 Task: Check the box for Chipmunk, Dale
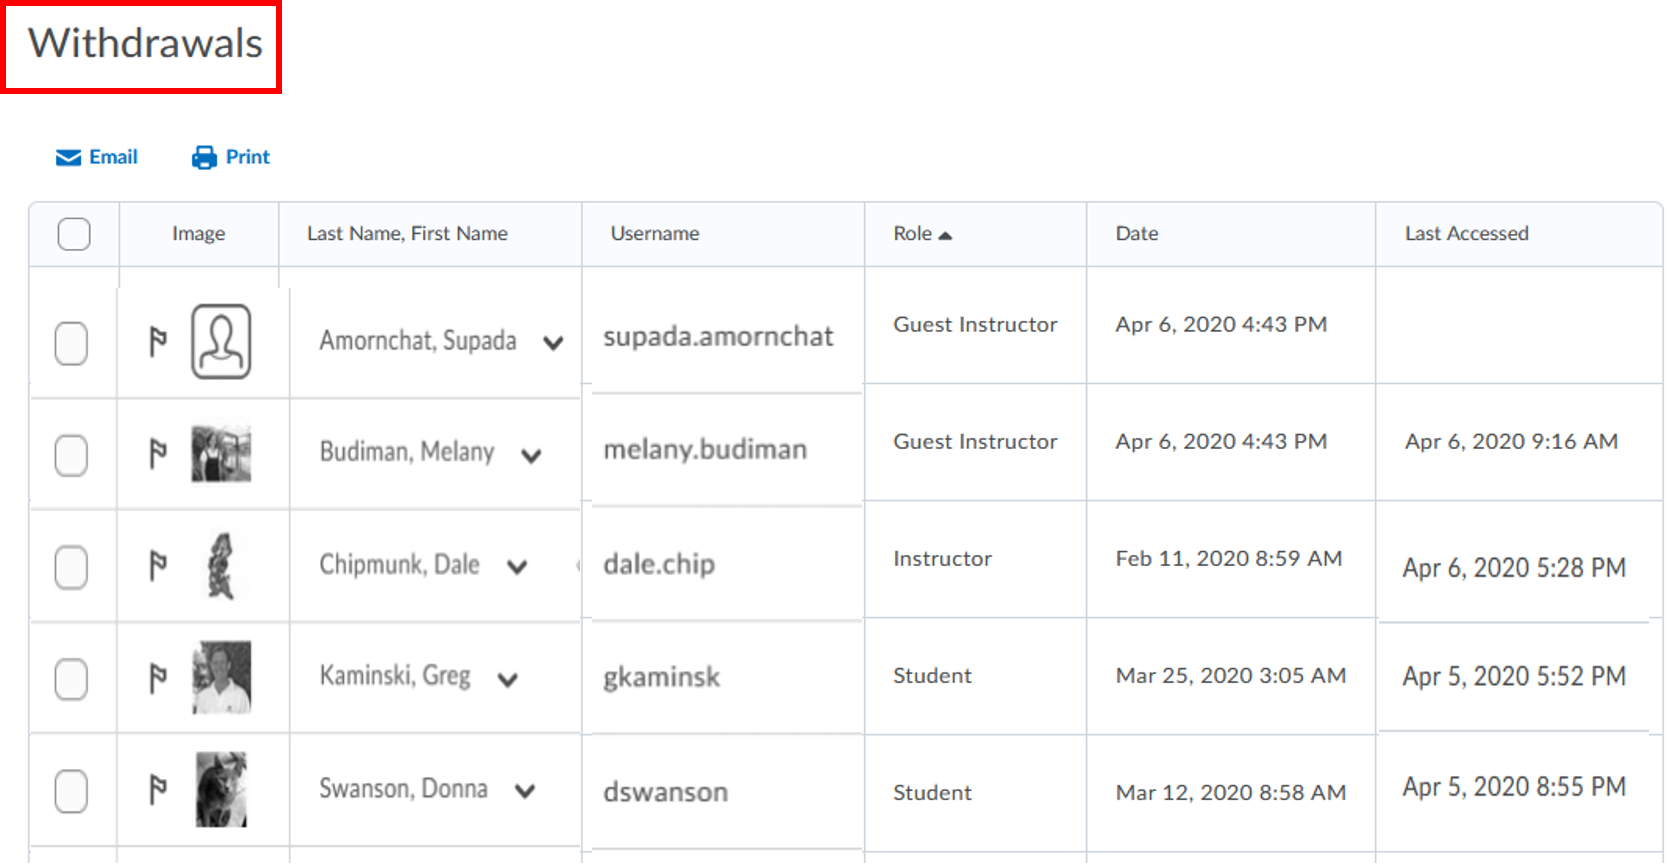point(71,567)
